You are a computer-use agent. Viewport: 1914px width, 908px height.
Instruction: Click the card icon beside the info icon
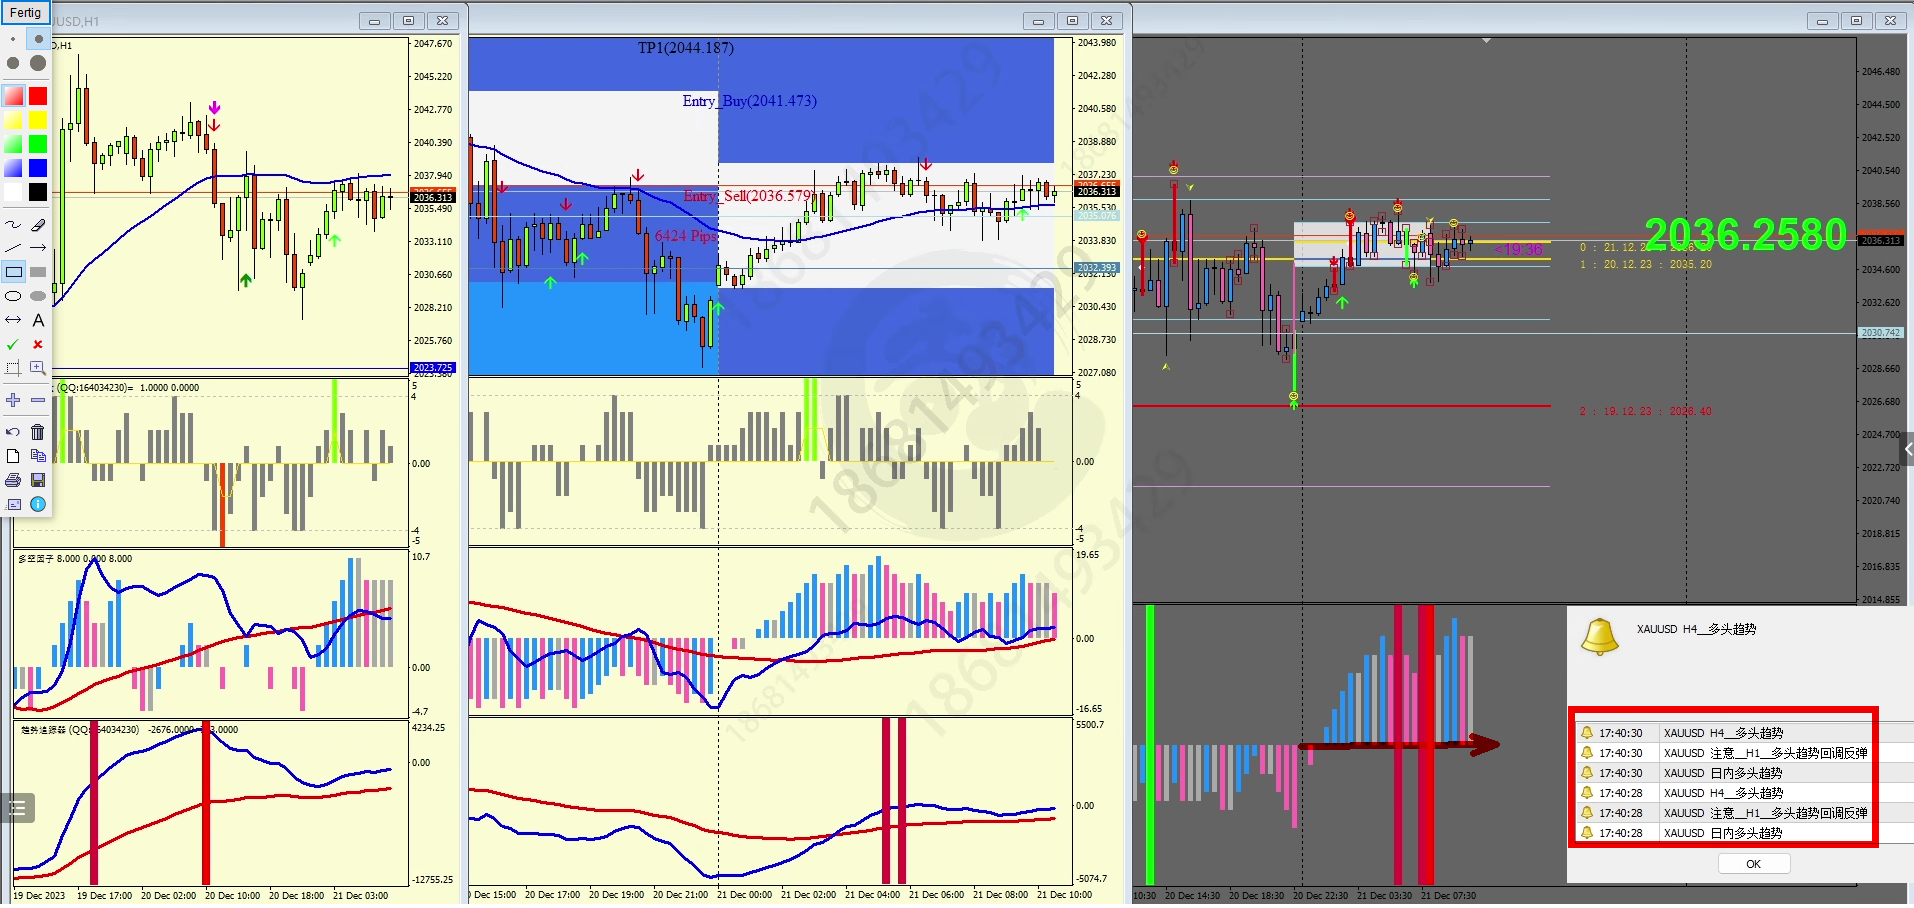coord(13,504)
